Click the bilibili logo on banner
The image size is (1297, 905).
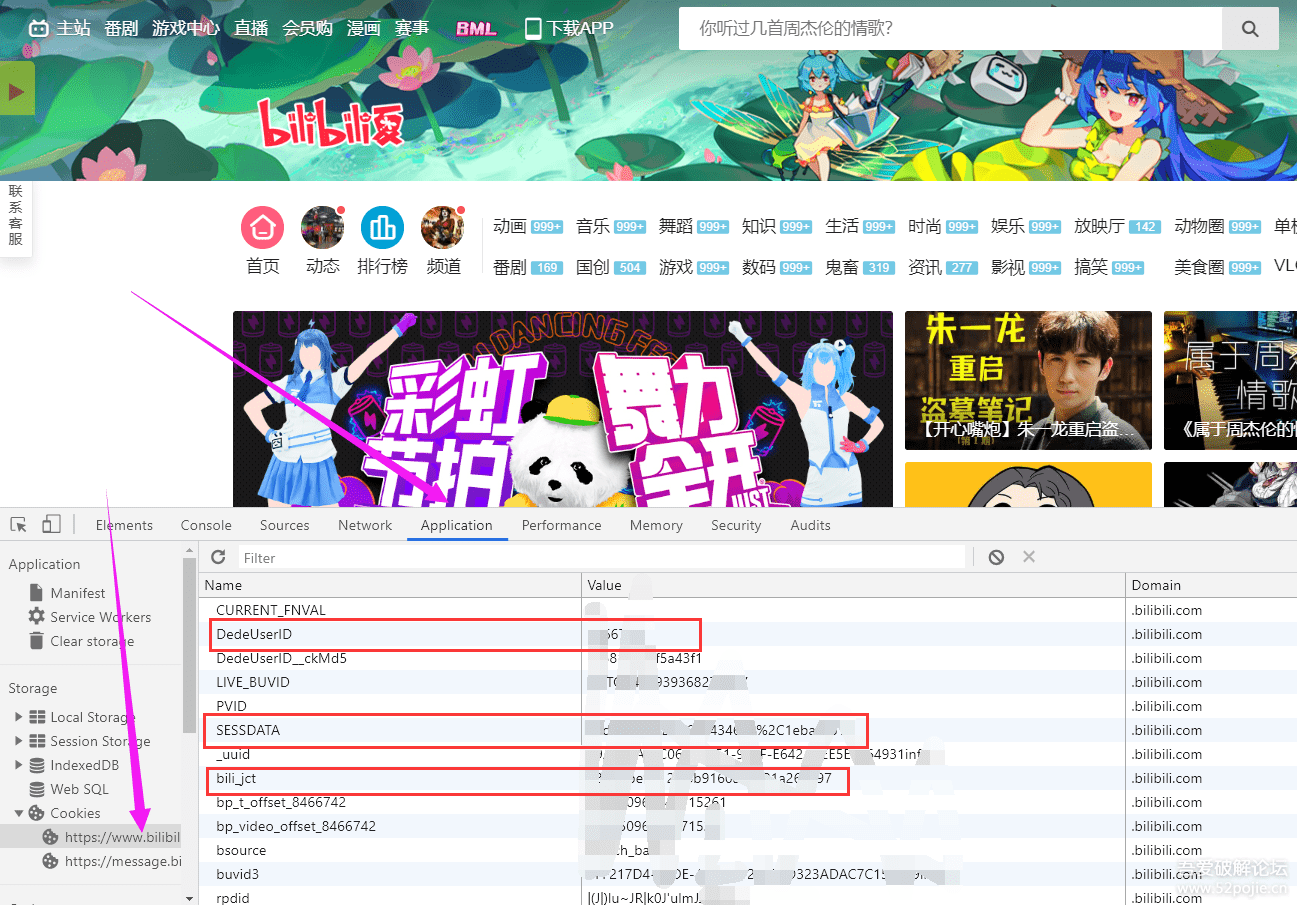330,124
